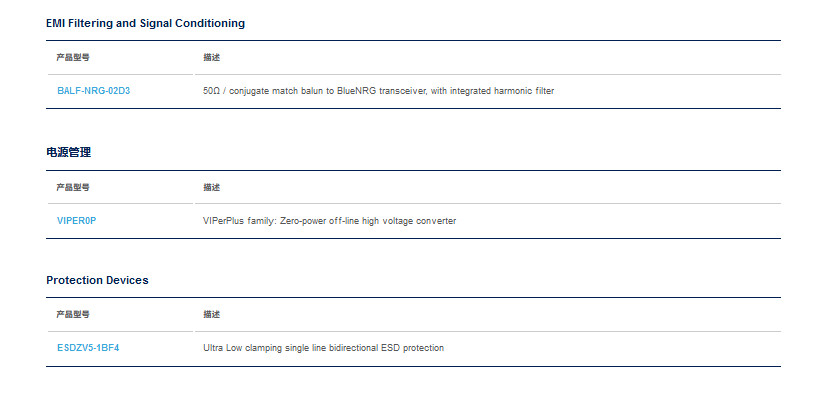Select 产品型号 column header in EMI Filtering table
The image size is (821, 397).
(73, 58)
